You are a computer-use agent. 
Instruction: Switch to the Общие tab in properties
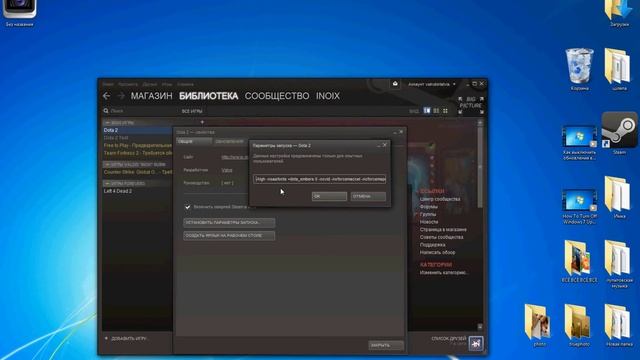click(194, 141)
